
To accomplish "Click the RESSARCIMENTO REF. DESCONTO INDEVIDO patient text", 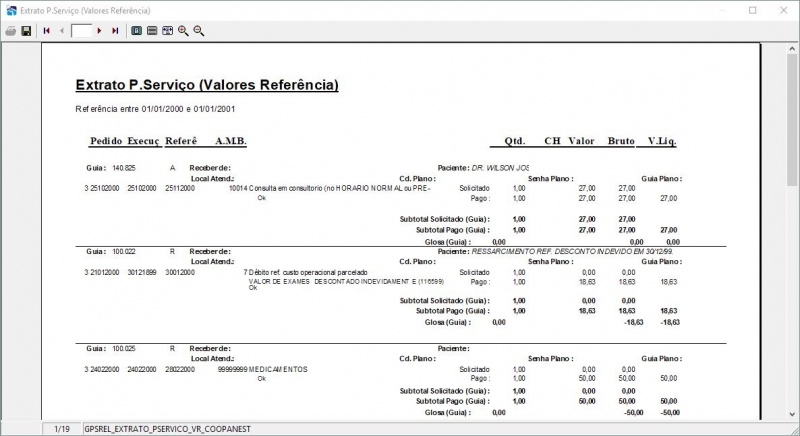I will (x=572, y=251).
